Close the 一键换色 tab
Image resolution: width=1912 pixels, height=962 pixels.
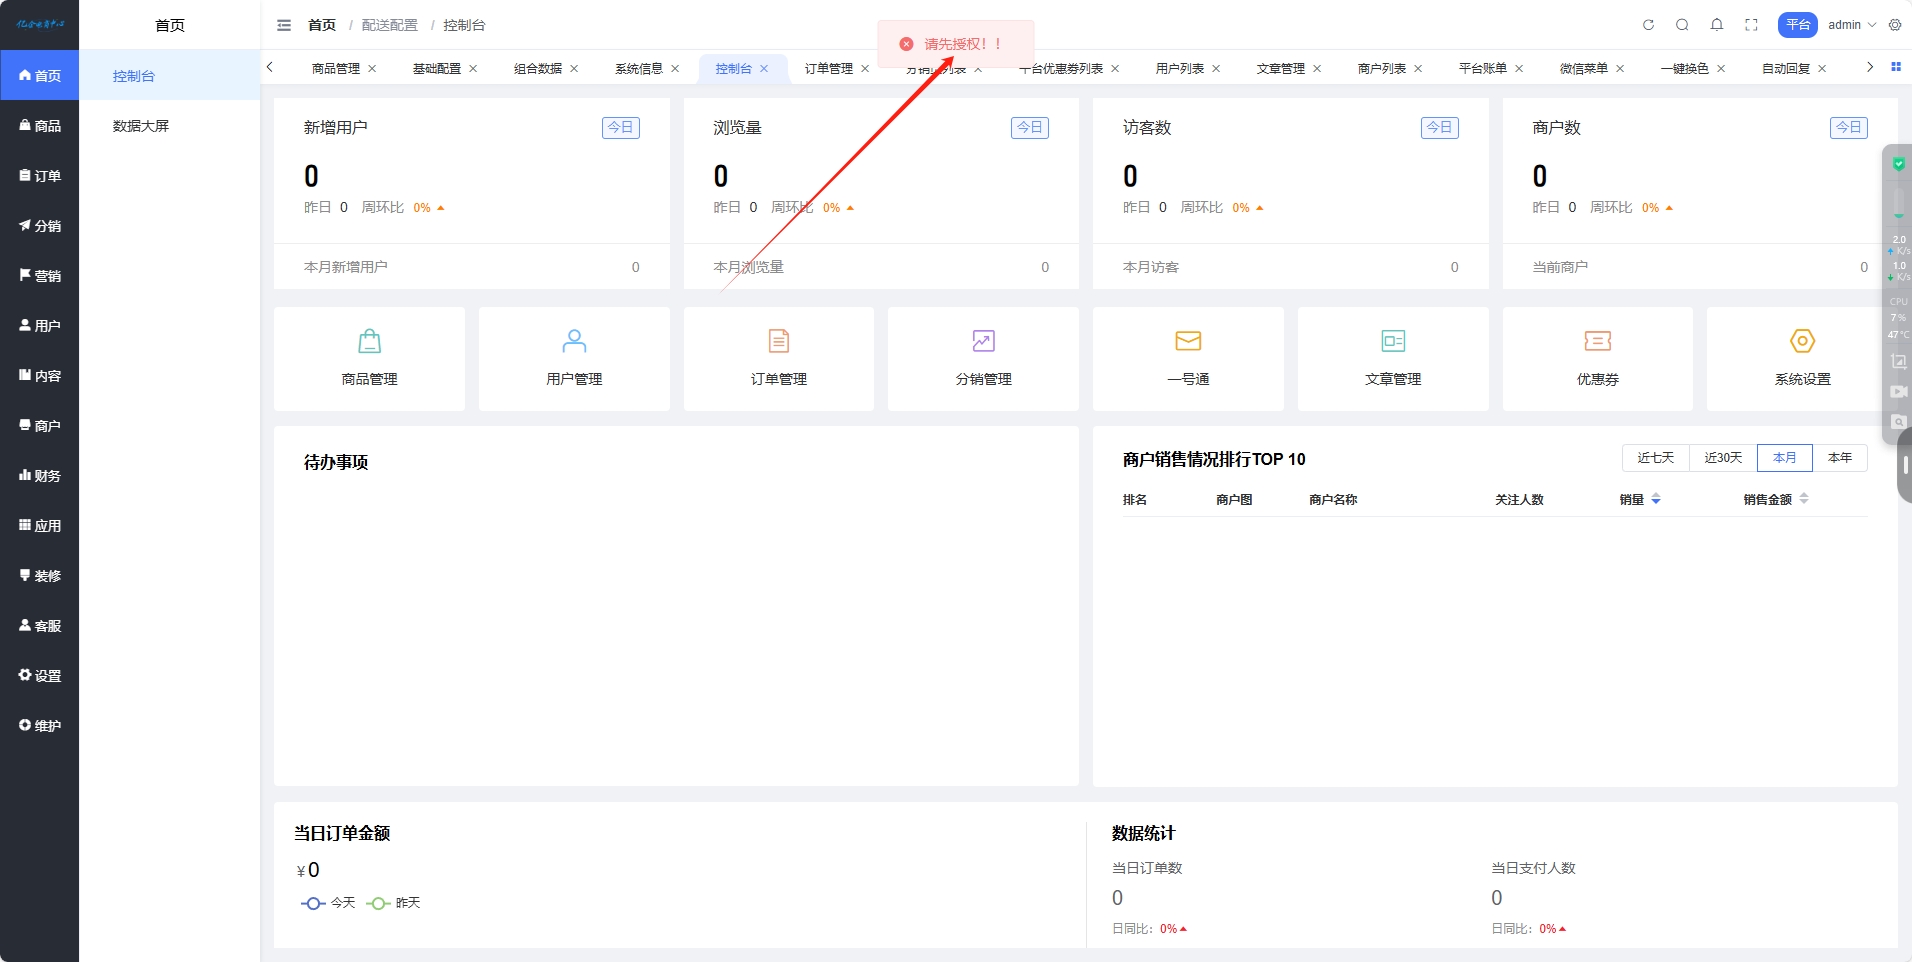point(1721,69)
